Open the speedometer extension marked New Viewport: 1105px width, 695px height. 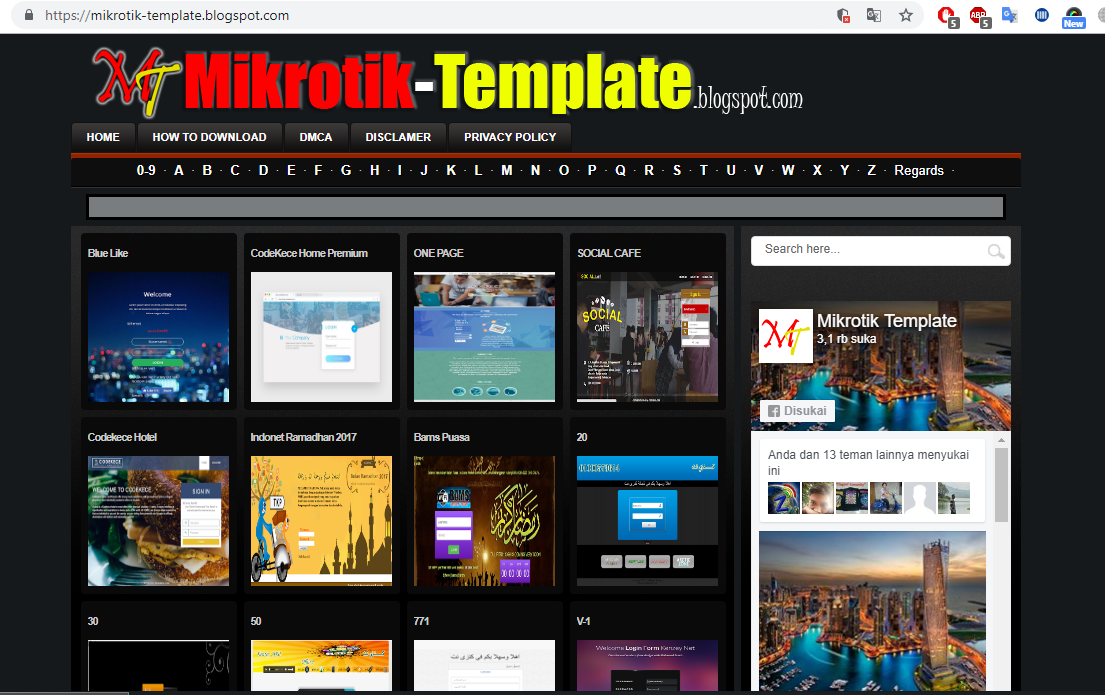tap(1073, 17)
